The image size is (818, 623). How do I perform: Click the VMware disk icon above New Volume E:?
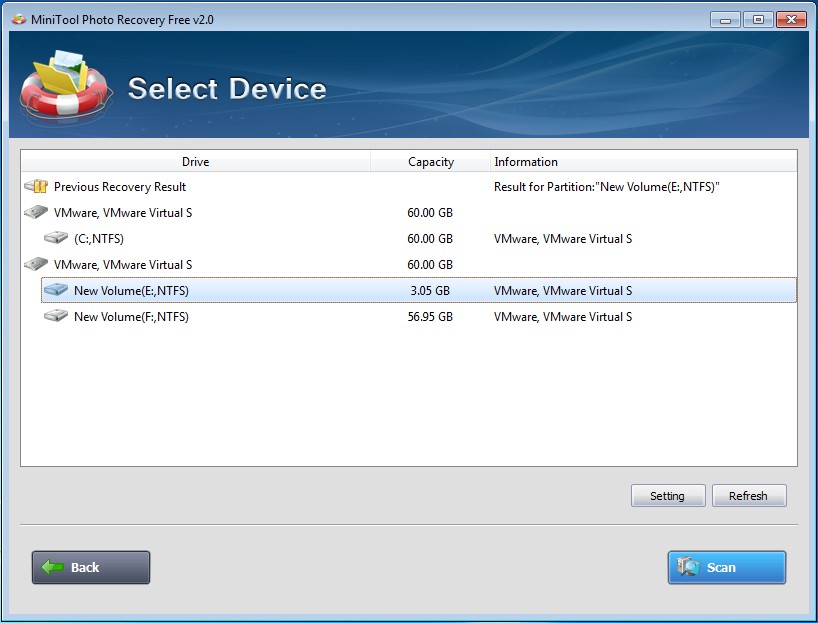(x=36, y=264)
